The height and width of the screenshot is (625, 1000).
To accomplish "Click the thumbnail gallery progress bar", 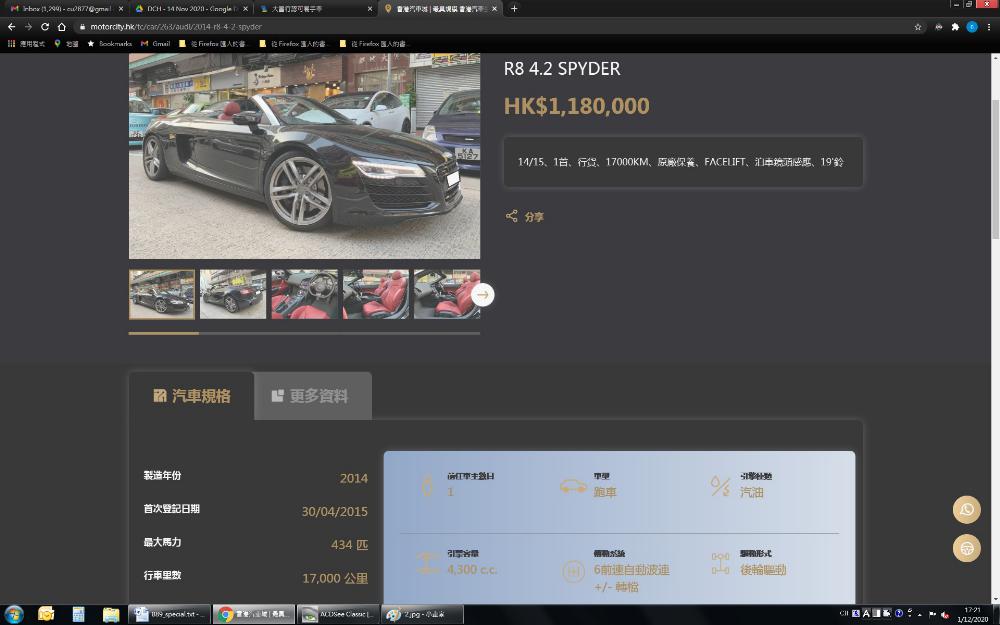I will [304, 333].
